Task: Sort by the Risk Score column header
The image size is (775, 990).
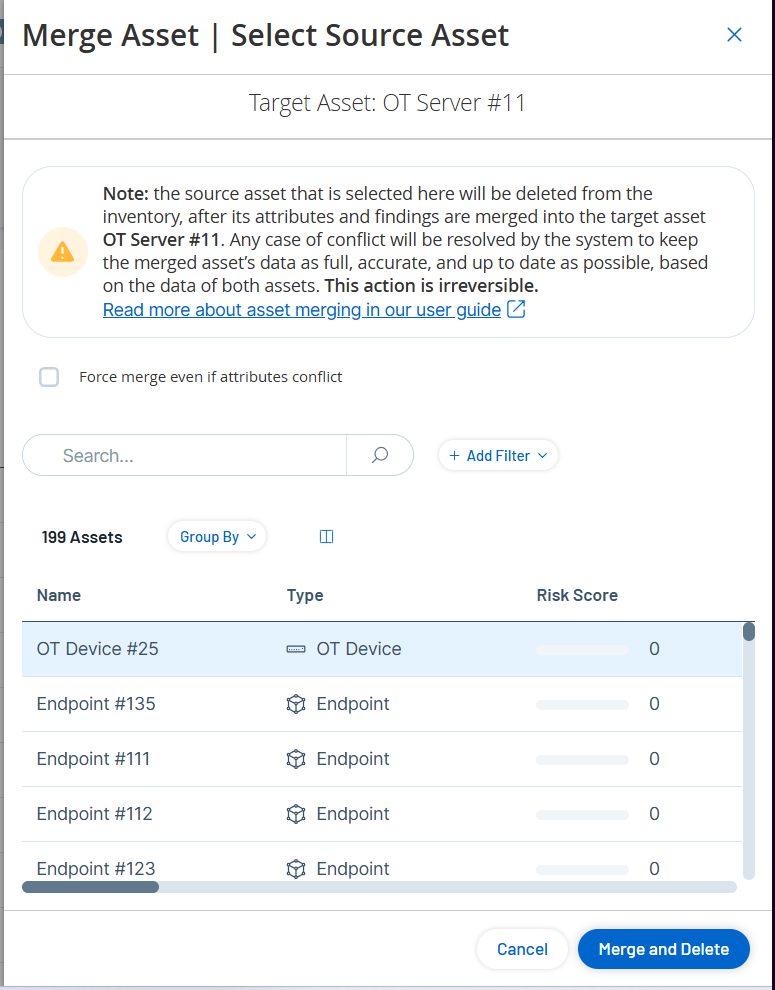Action: pyautogui.click(x=577, y=595)
